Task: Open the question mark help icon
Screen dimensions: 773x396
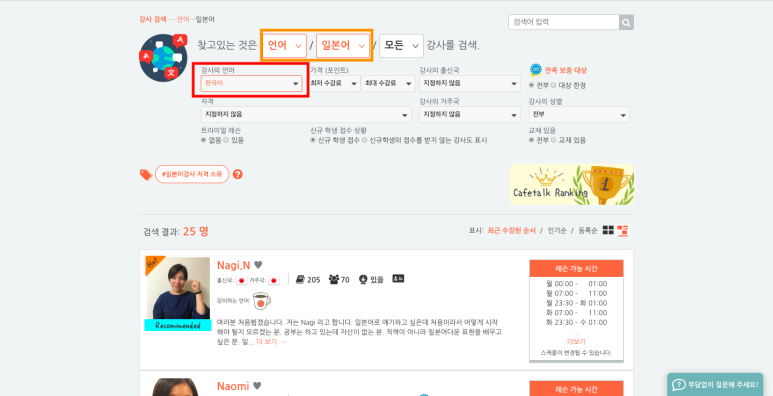Action: [238, 174]
